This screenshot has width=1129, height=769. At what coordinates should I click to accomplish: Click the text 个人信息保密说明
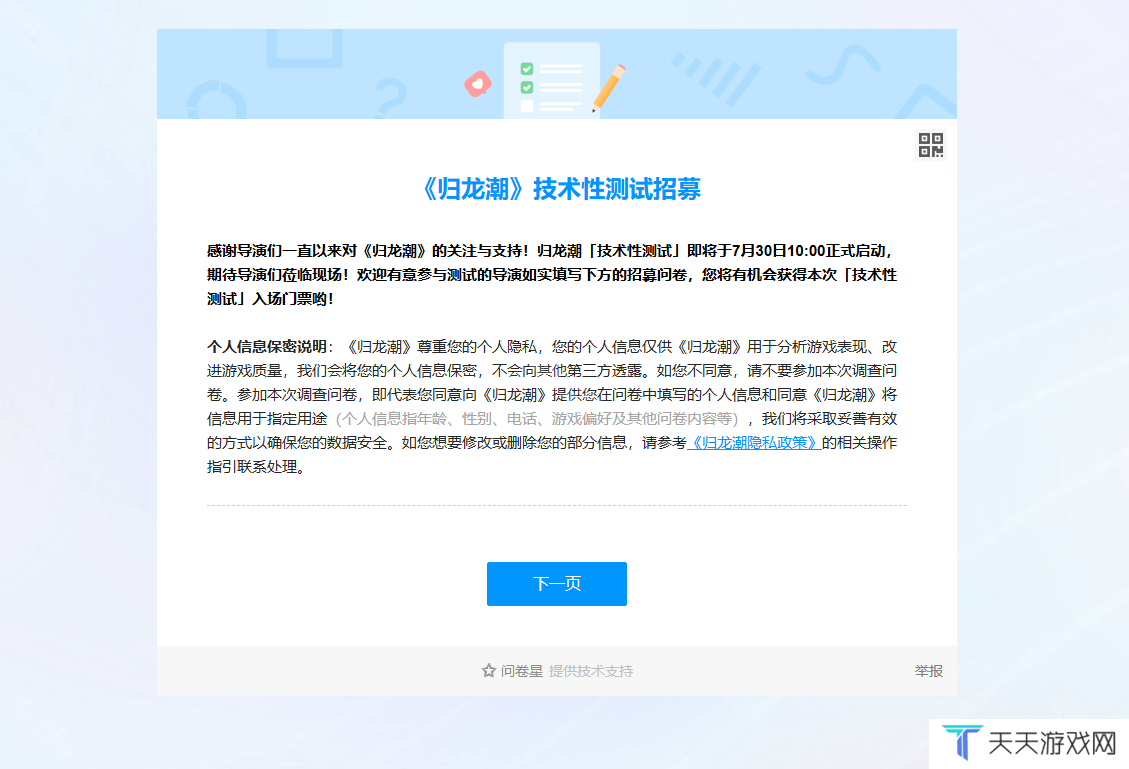click(x=267, y=347)
